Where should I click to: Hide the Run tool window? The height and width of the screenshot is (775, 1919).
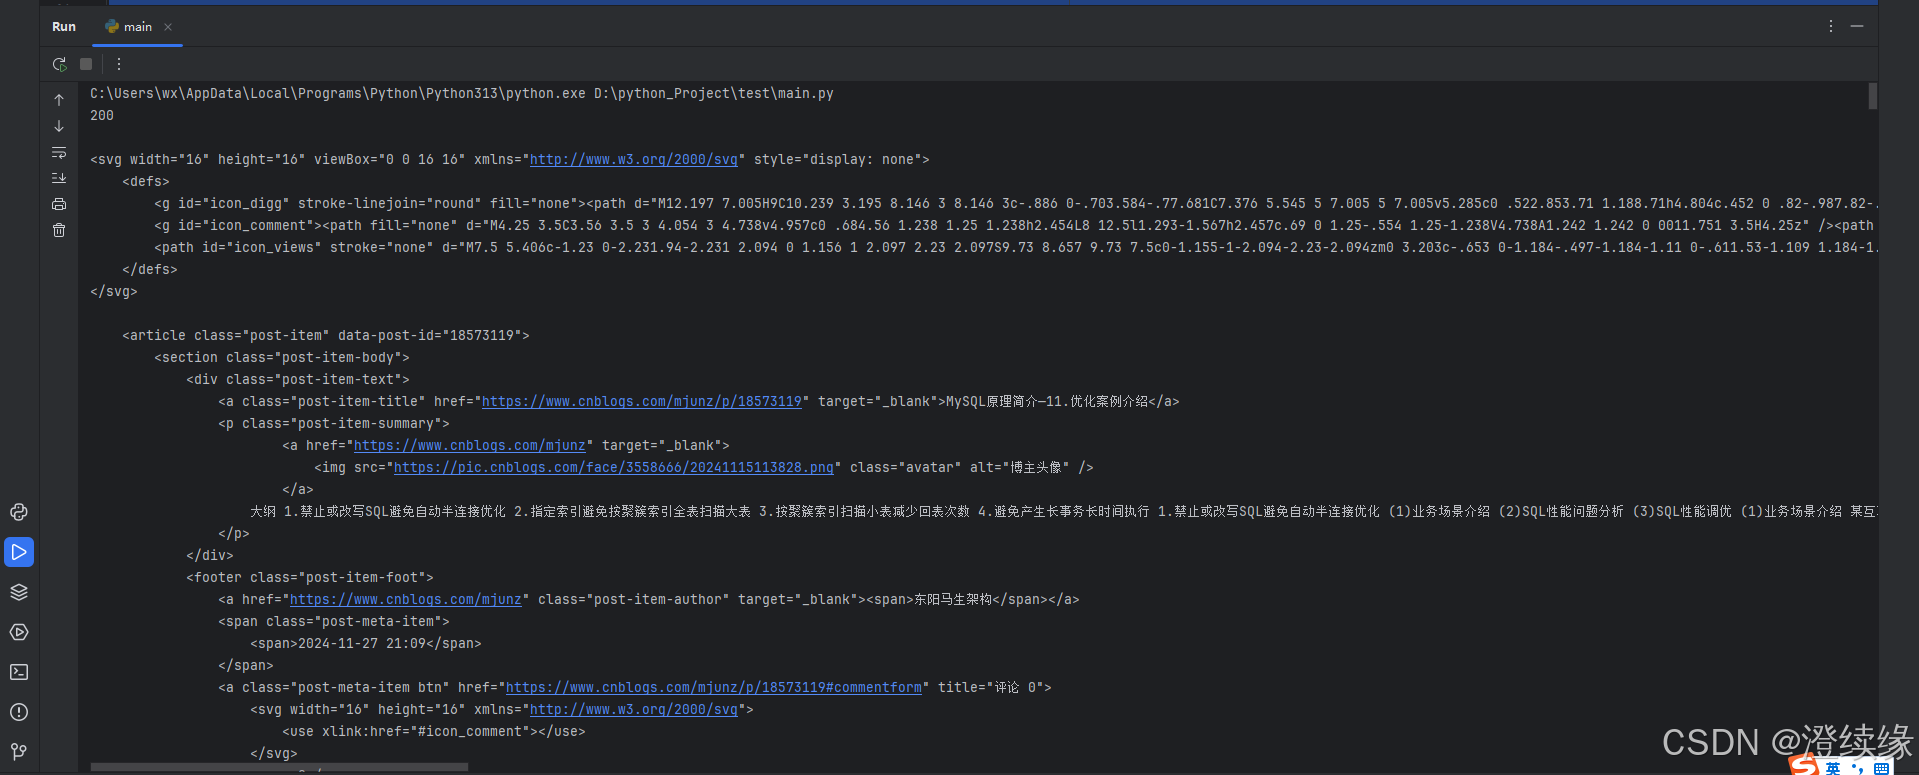pos(1857,26)
